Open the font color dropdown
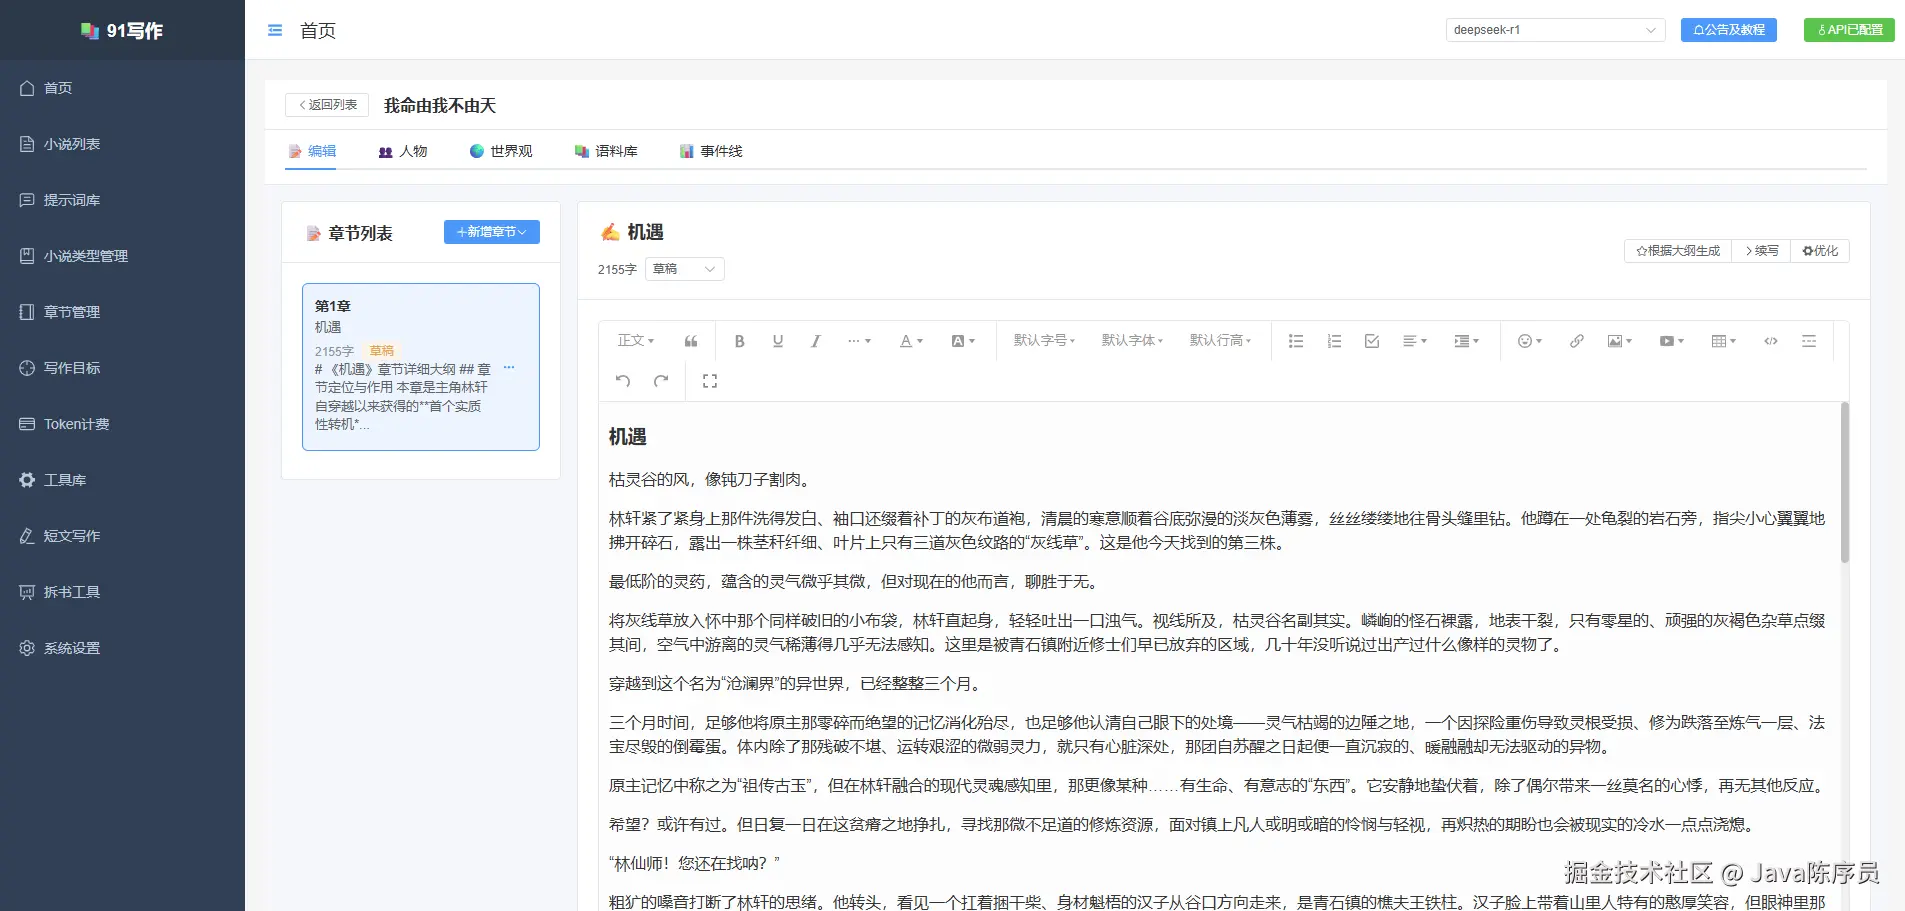This screenshot has width=1905, height=911. pyautogui.click(x=911, y=341)
